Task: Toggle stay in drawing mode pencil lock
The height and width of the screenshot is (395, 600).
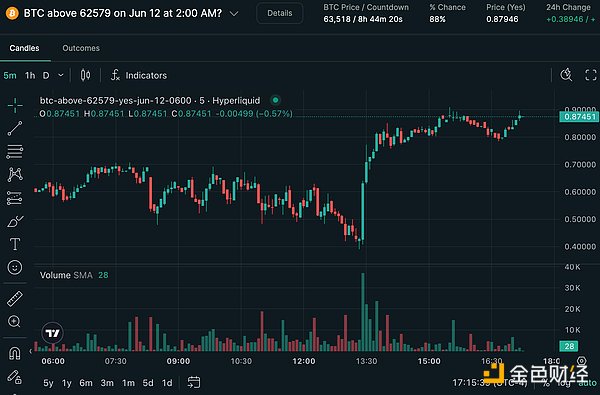Action: 15,377
